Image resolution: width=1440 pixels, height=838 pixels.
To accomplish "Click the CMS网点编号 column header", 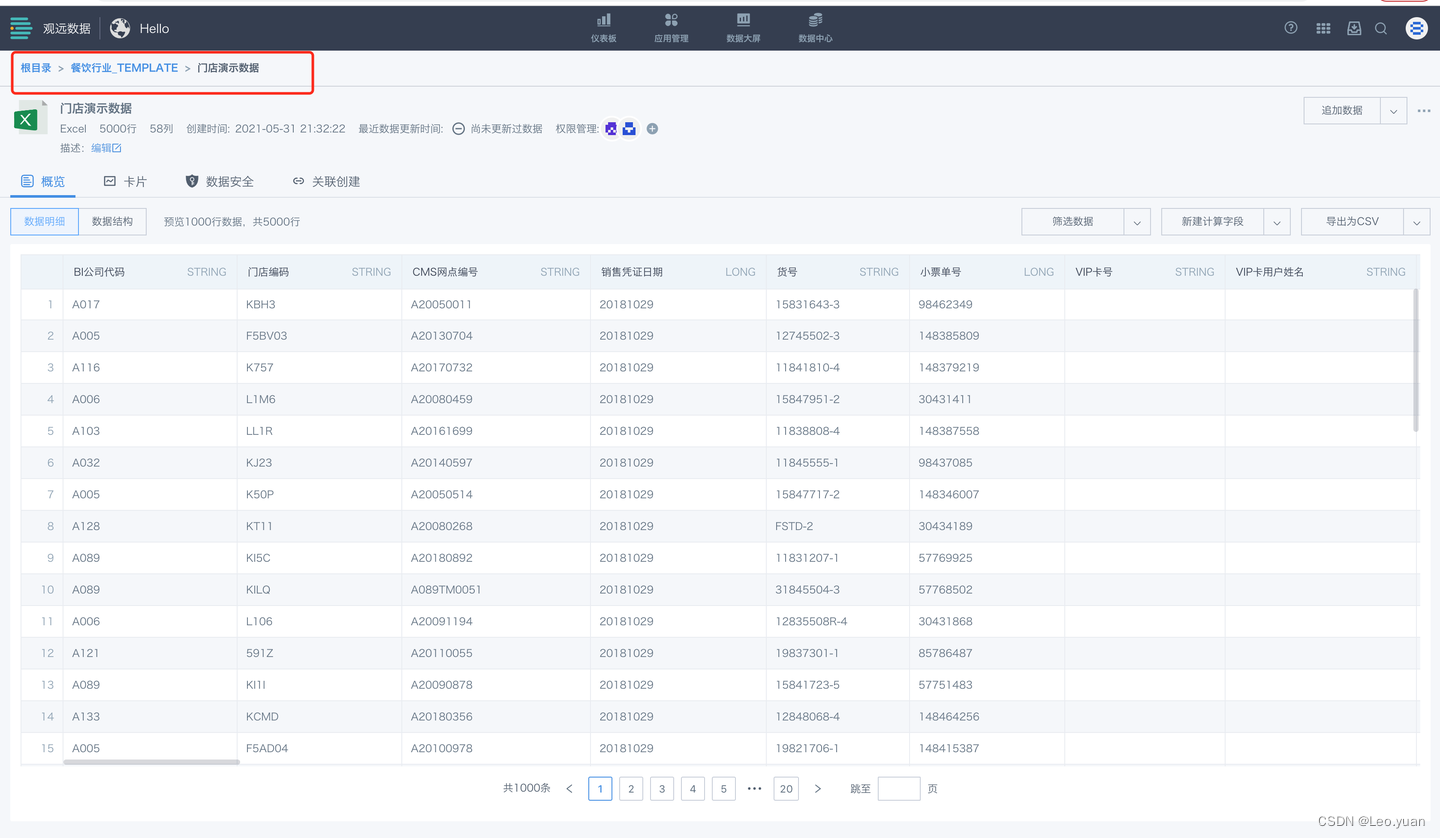I will [x=496, y=272].
